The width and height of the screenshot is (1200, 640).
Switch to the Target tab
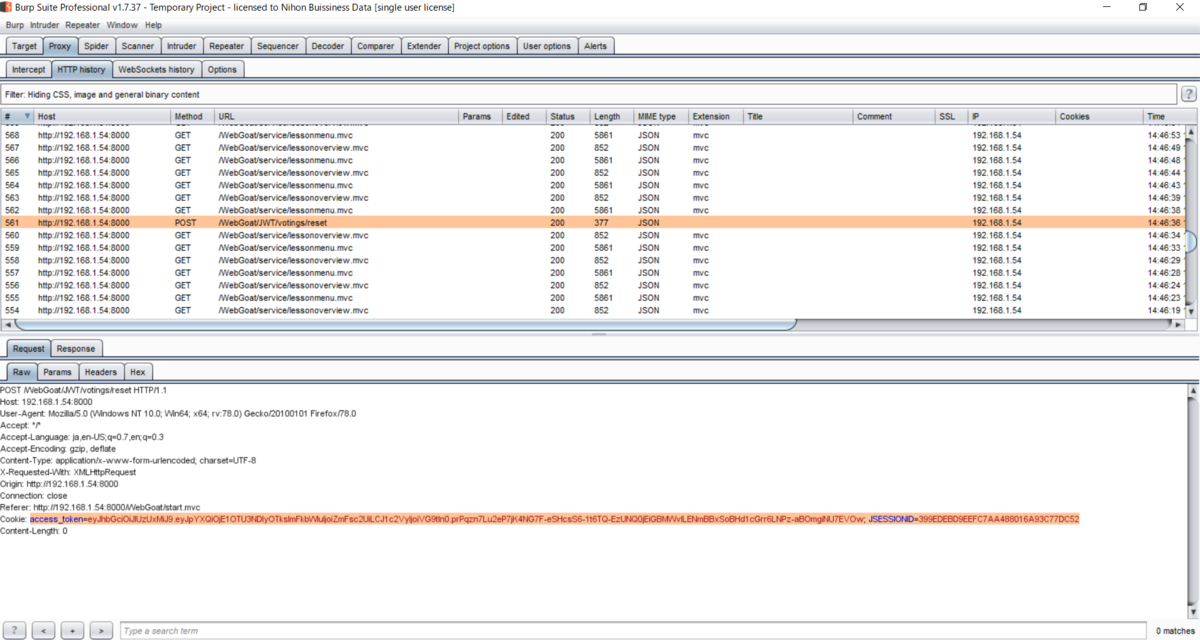(x=24, y=46)
